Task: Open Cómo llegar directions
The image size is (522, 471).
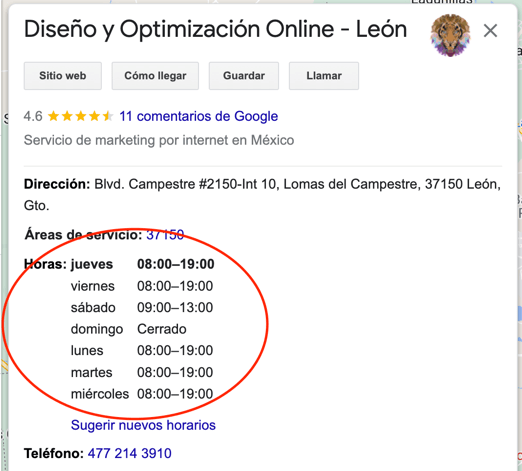Action: 155,76
